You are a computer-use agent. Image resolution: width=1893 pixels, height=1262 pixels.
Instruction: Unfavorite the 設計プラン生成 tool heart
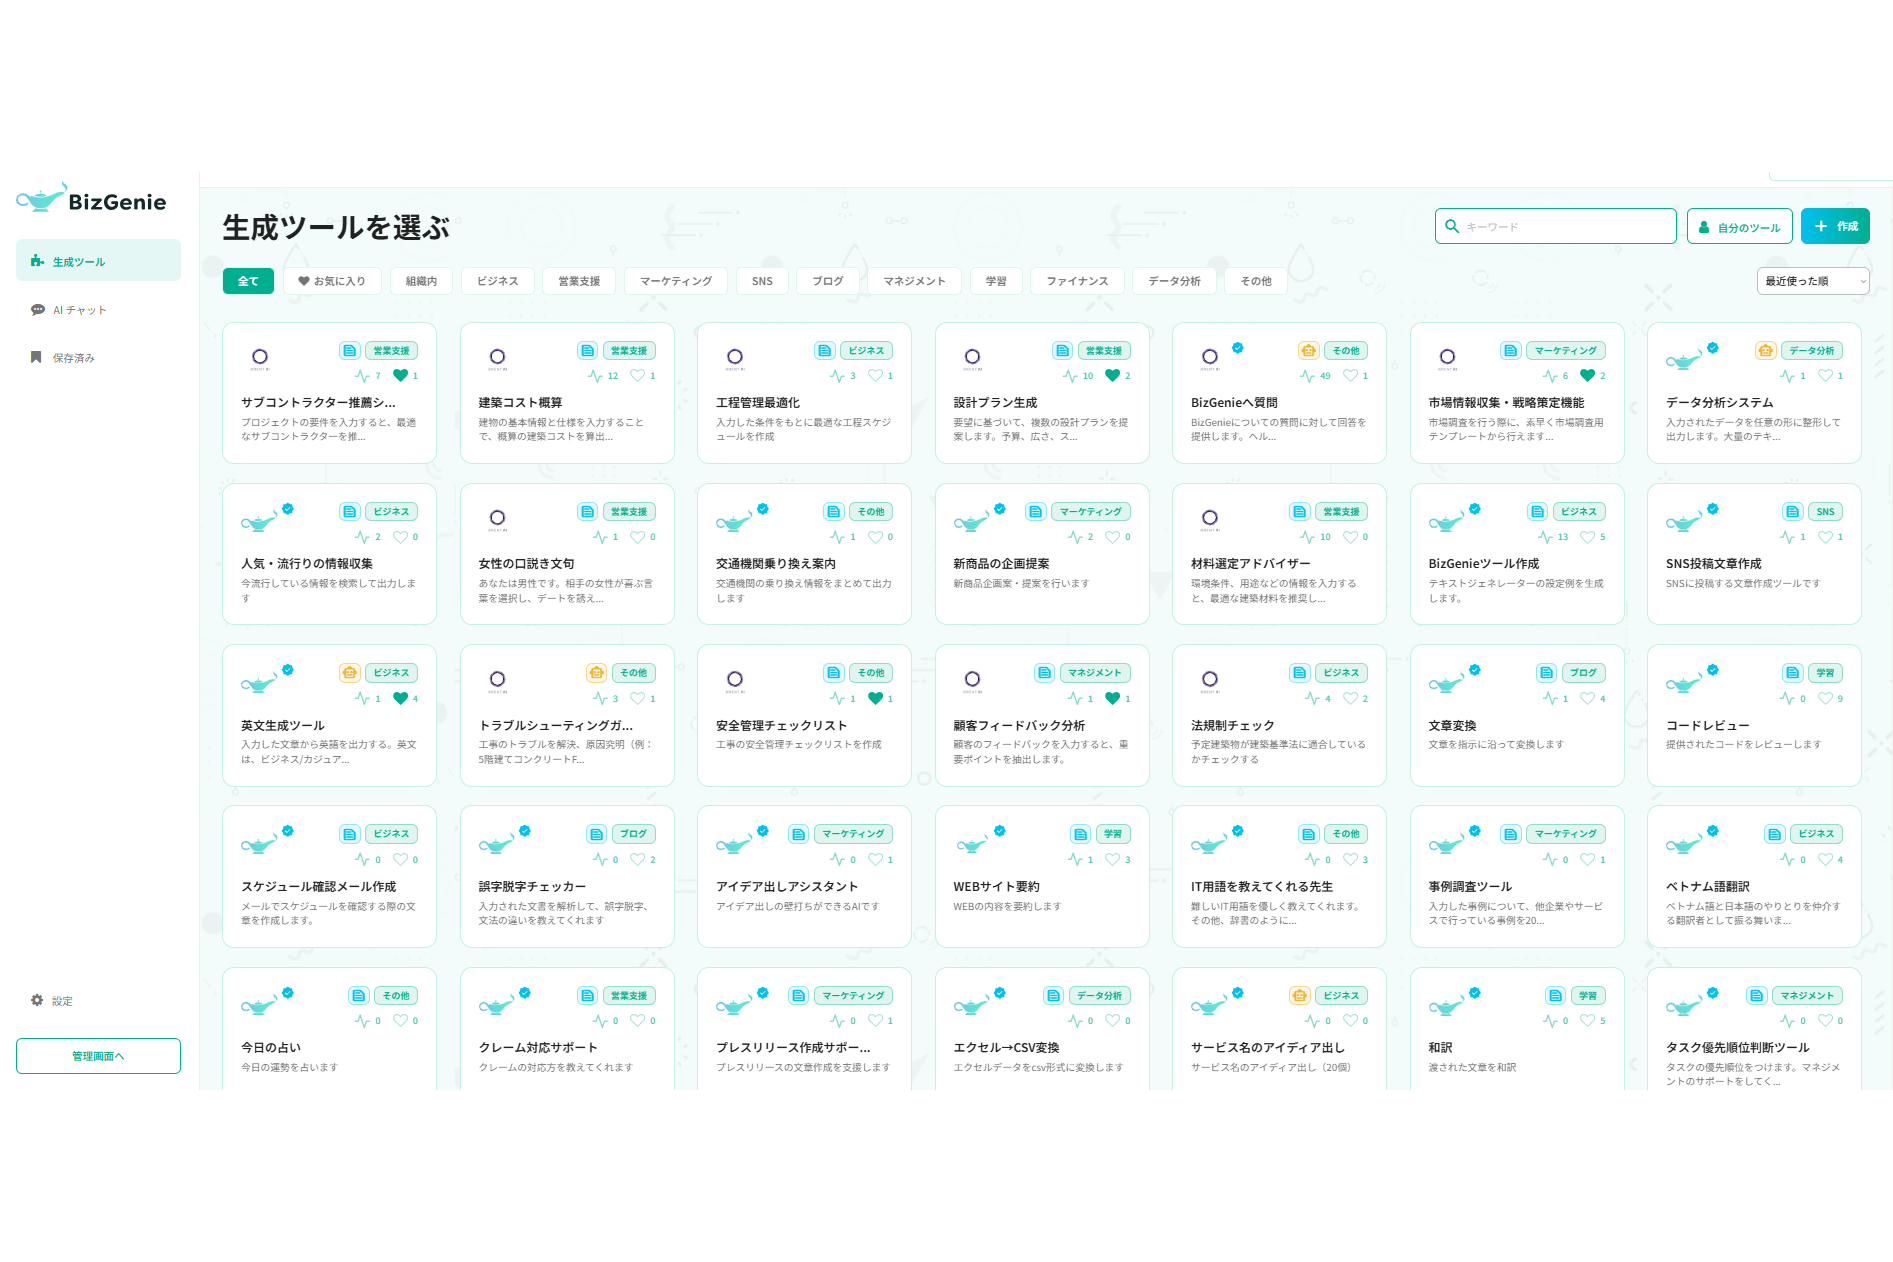click(1113, 375)
